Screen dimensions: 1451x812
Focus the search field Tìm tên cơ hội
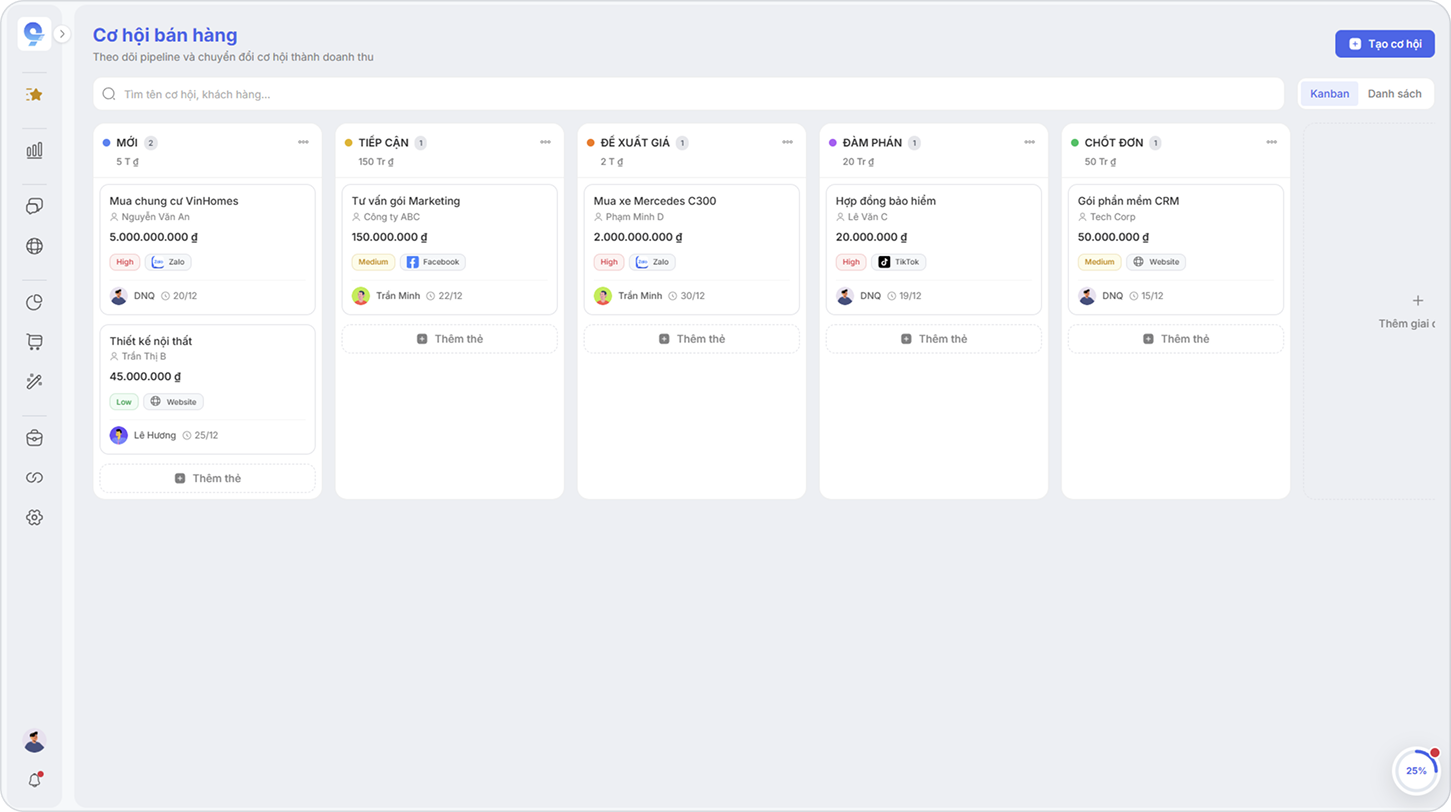coord(688,94)
